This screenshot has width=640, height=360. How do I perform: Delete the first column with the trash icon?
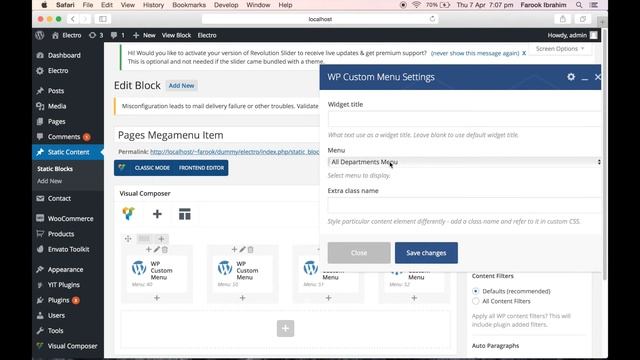tap(165, 249)
